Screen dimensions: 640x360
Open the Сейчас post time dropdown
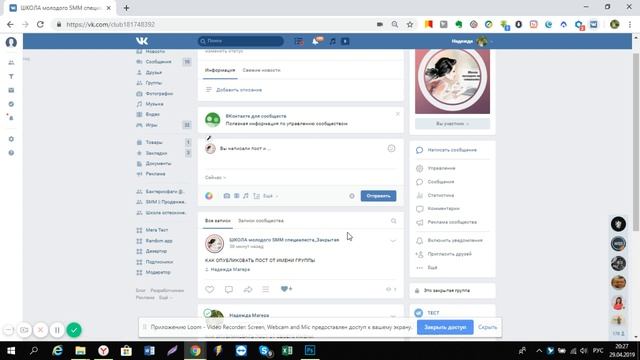215,178
